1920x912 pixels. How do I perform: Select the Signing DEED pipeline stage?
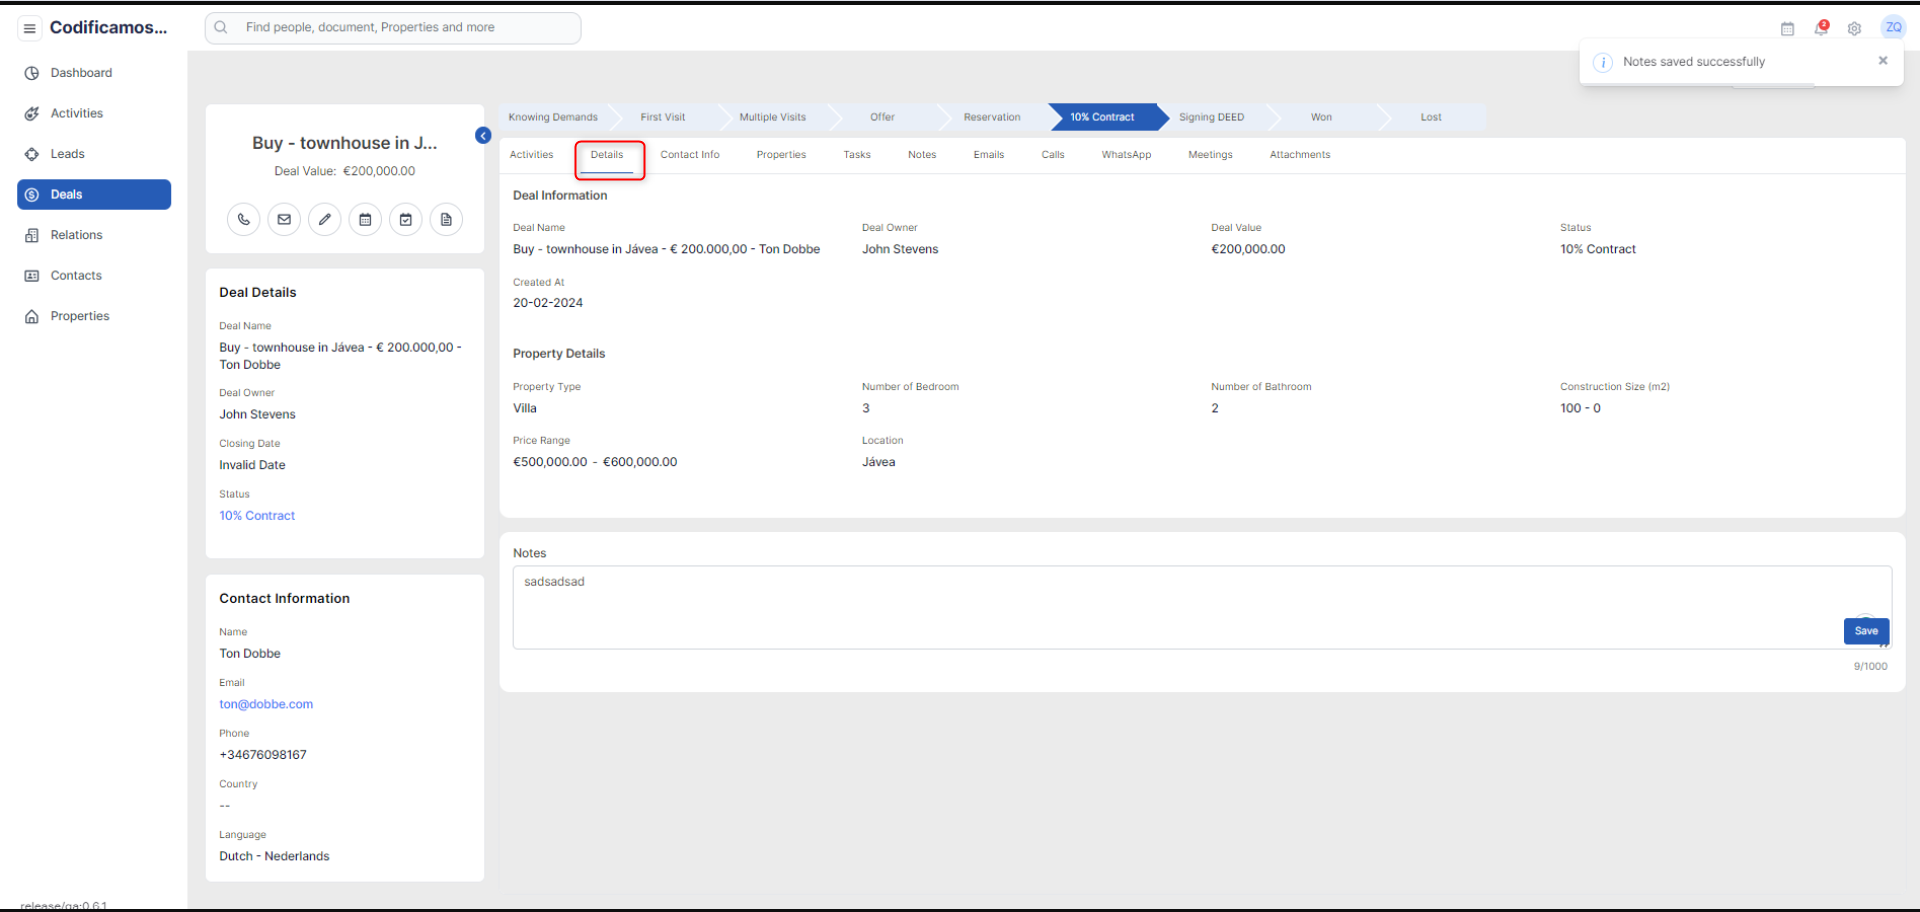point(1211,117)
